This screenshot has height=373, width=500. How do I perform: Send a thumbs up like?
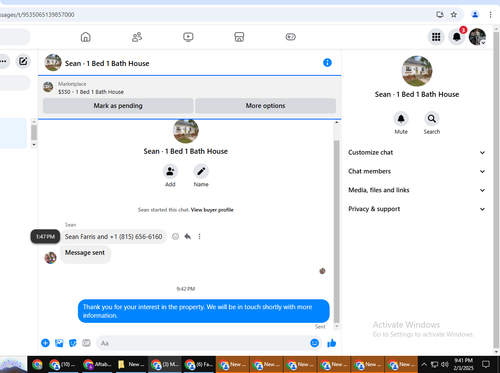tap(332, 343)
